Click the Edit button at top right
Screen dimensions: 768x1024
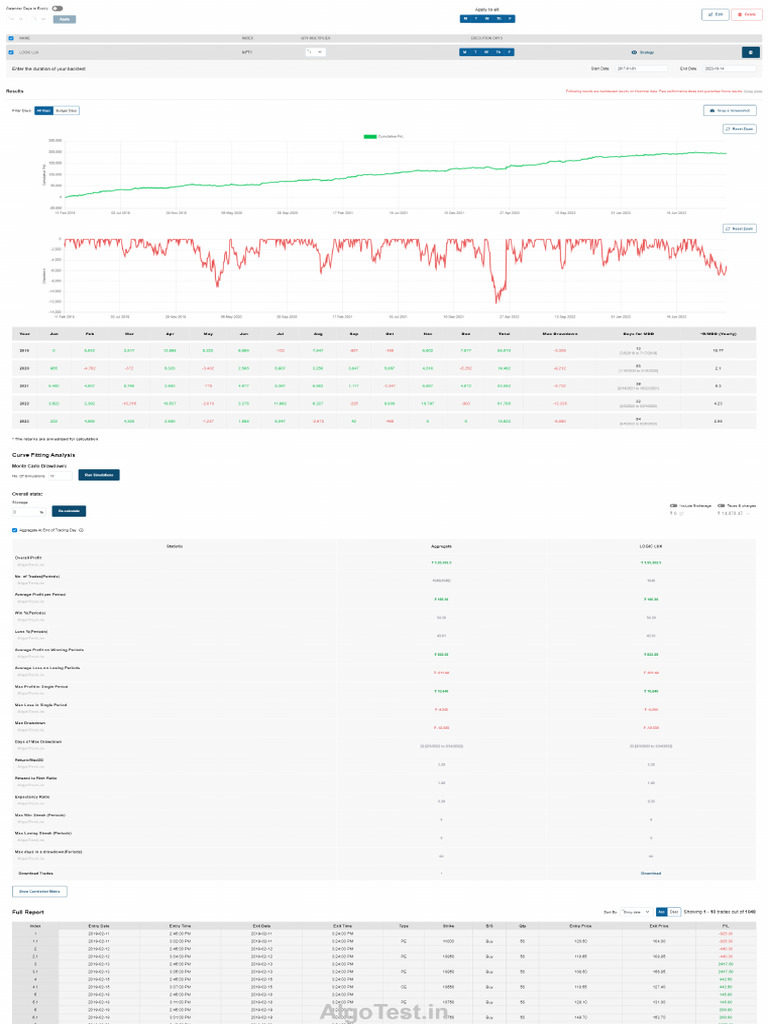pyautogui.click(x=715, y=14)
